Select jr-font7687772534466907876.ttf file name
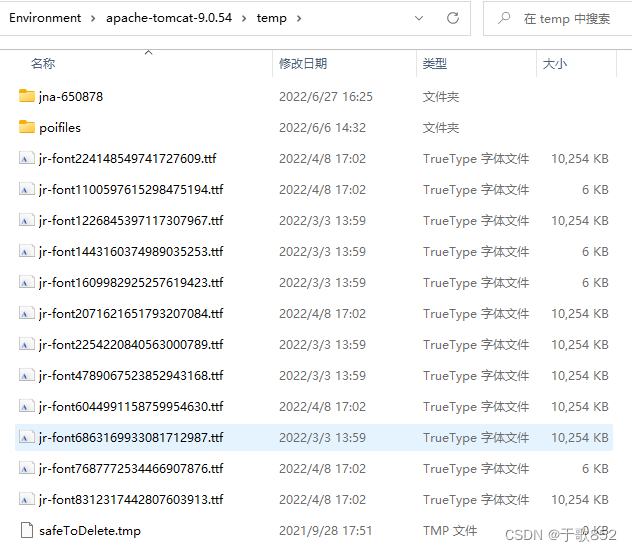 (x=131, y=469)
